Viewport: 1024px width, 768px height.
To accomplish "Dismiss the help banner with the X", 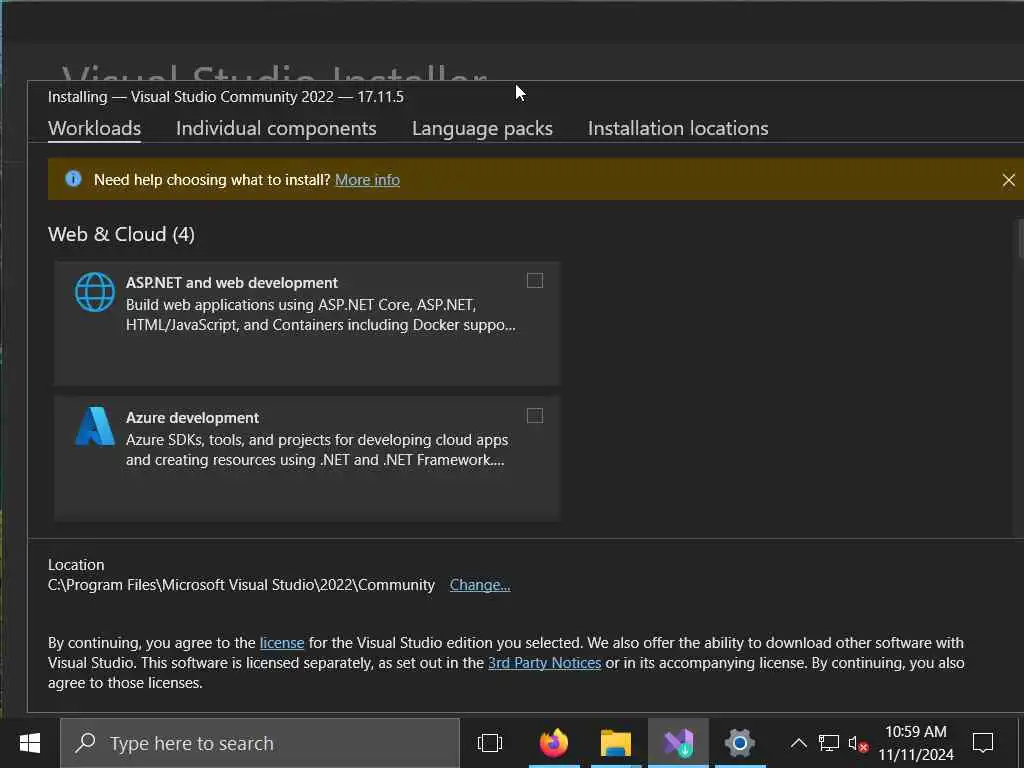I will (x=1008, y=180).
